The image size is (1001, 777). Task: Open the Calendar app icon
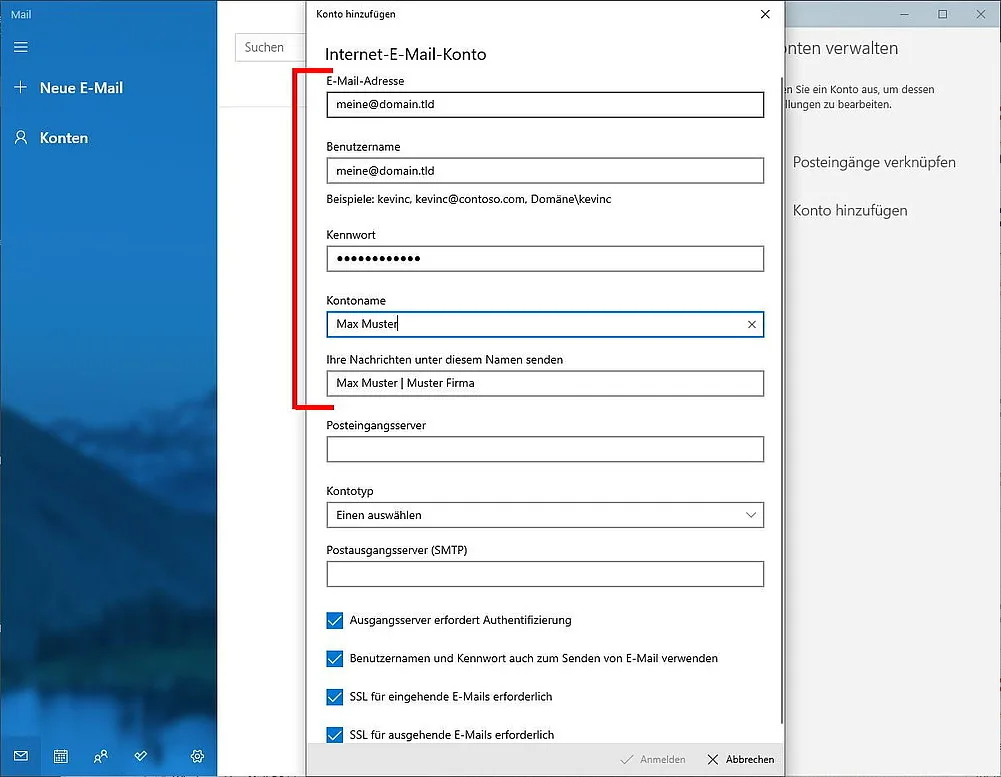click(x=61, y=757)
